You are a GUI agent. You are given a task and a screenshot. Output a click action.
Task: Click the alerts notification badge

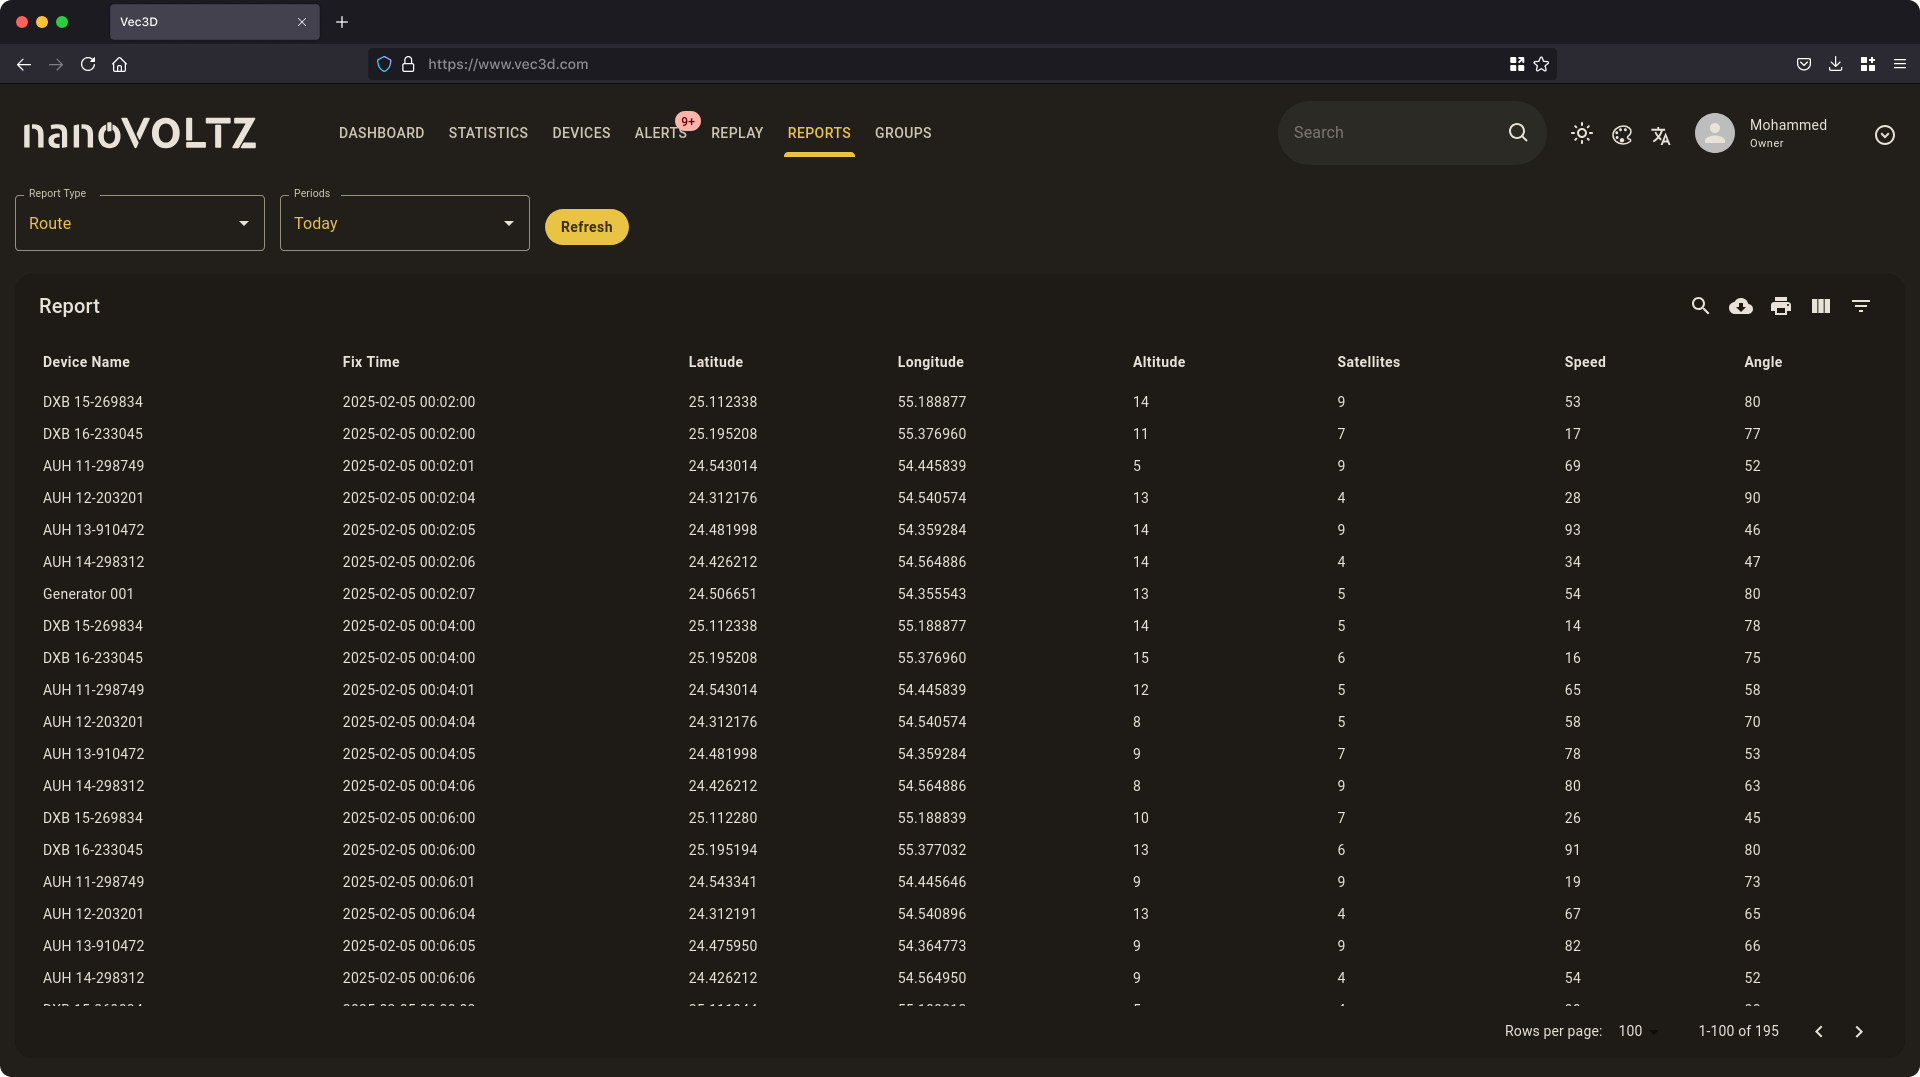[x=688, y=121]
